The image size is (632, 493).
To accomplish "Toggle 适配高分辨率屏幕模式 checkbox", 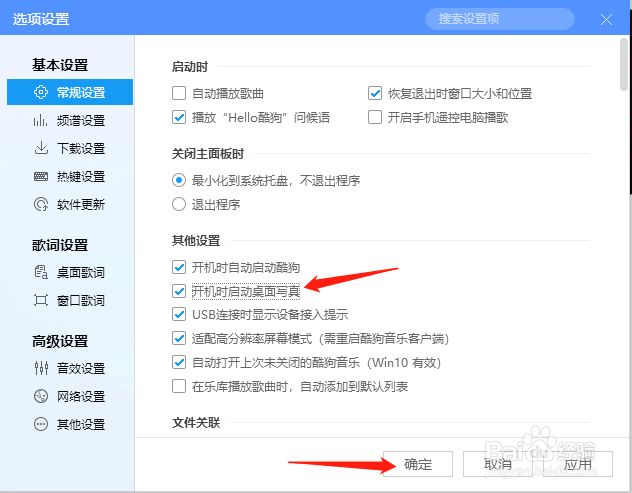I will [179, 338].
